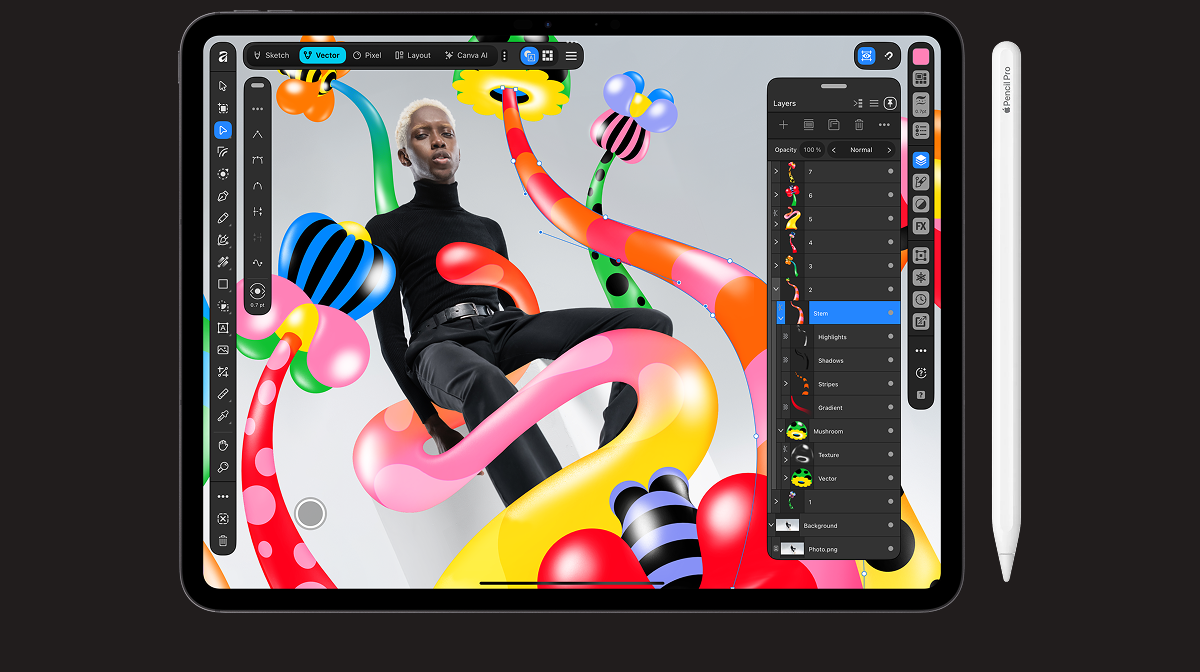The image size is (1200, 672).
Task: Switch to the Pixel studio tab
Action: (367, 56)
